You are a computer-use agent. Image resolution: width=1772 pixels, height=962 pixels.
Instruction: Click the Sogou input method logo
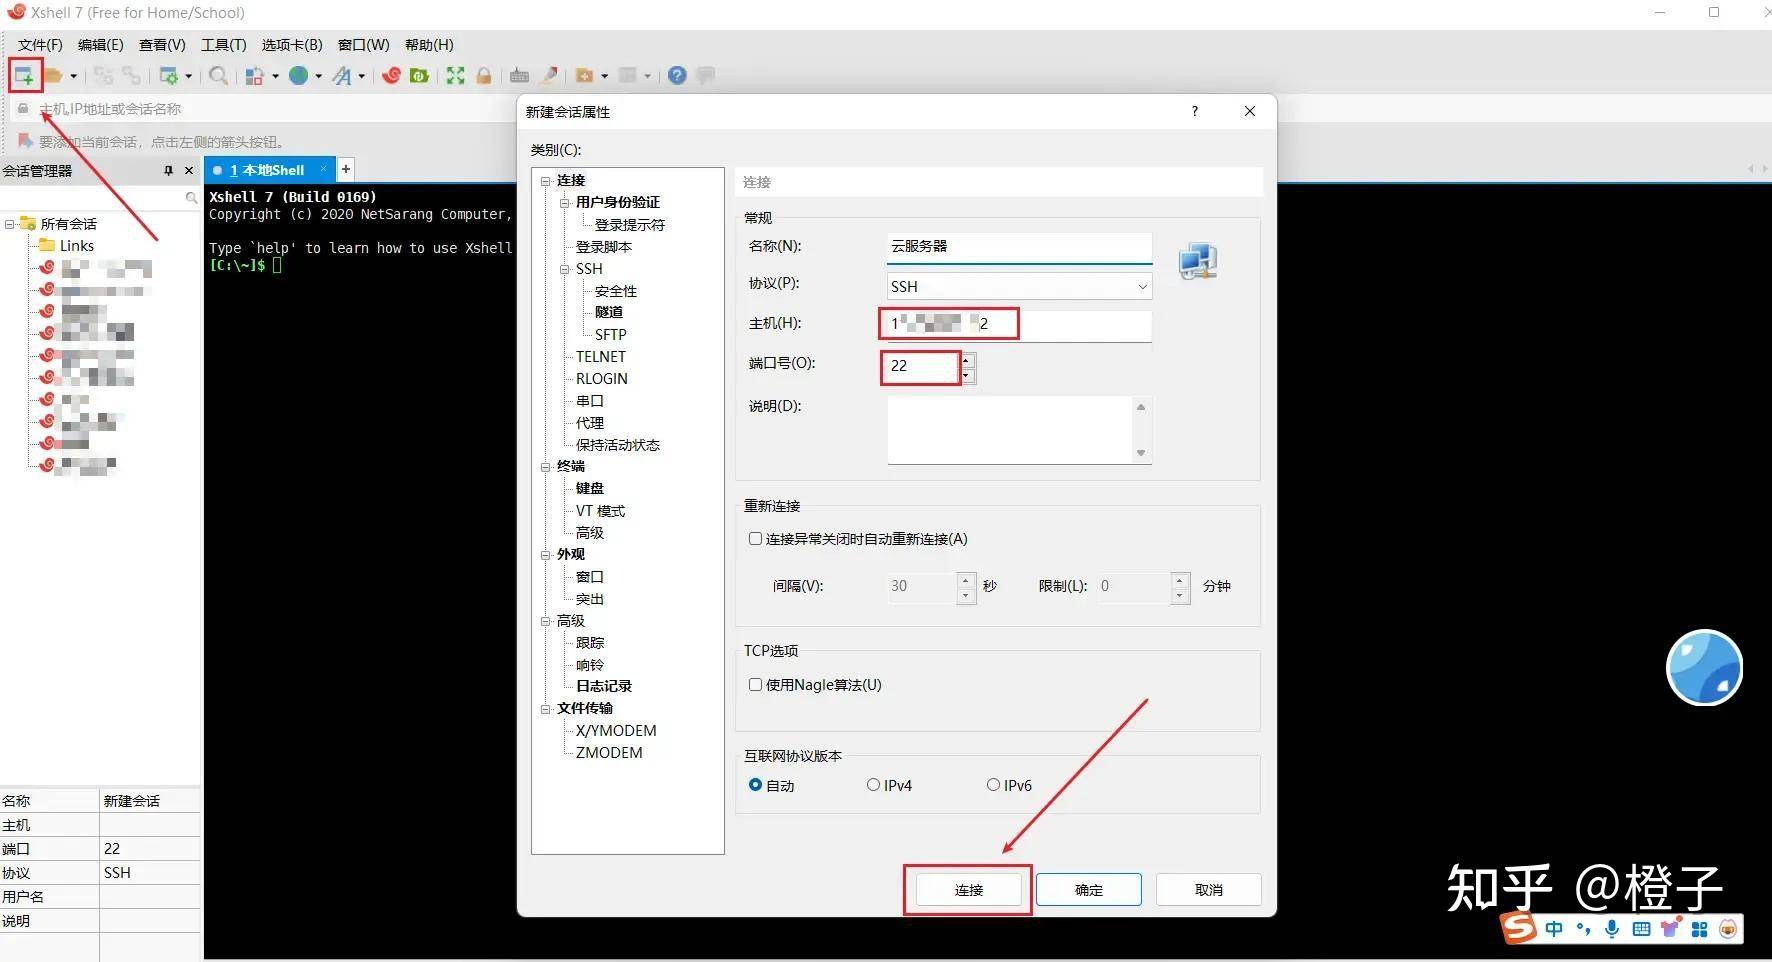tap(1519, 928)
